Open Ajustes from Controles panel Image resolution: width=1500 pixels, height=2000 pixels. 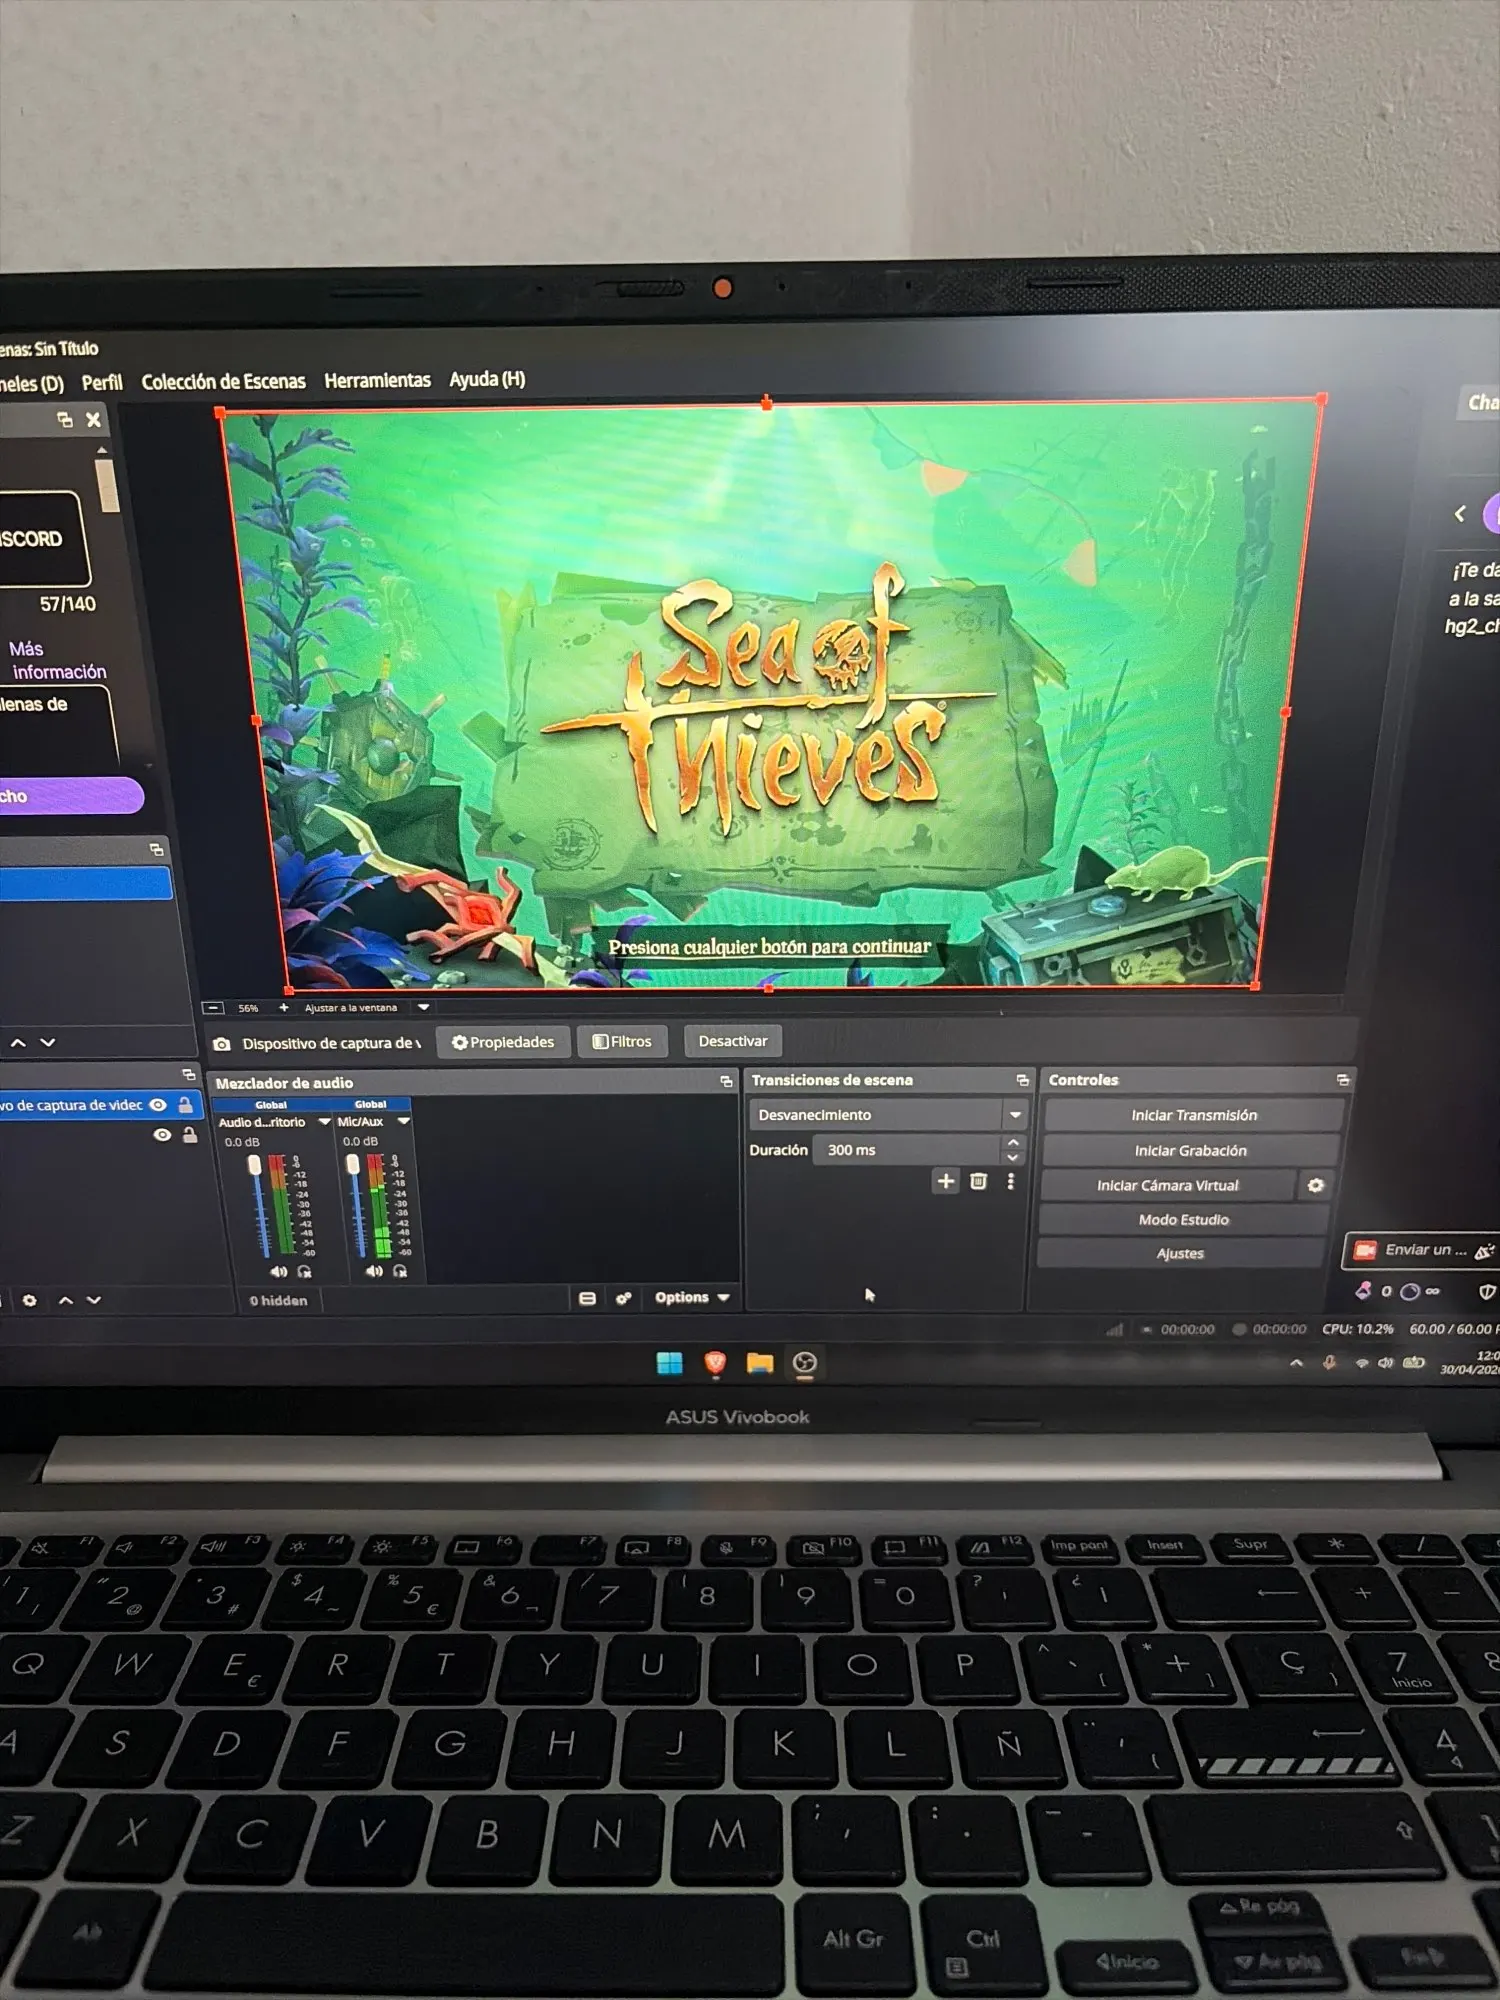point(1181,1253)
